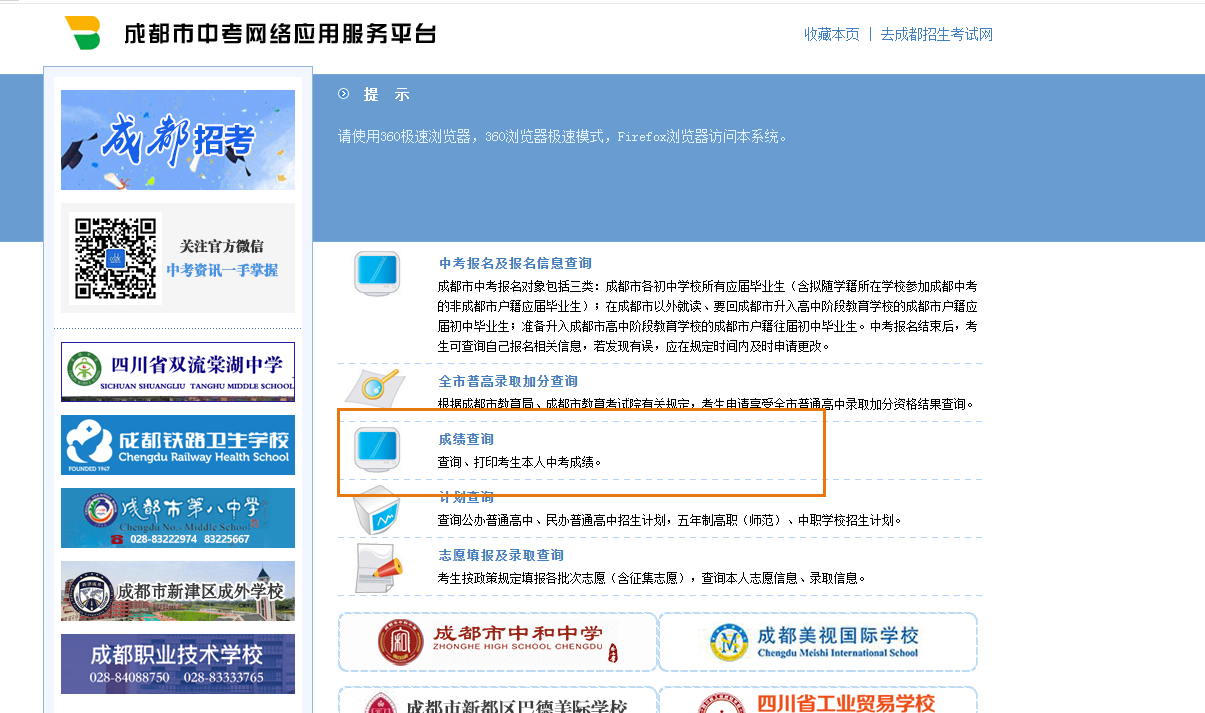Click the 成都招考 banner image

pos(178,140)
